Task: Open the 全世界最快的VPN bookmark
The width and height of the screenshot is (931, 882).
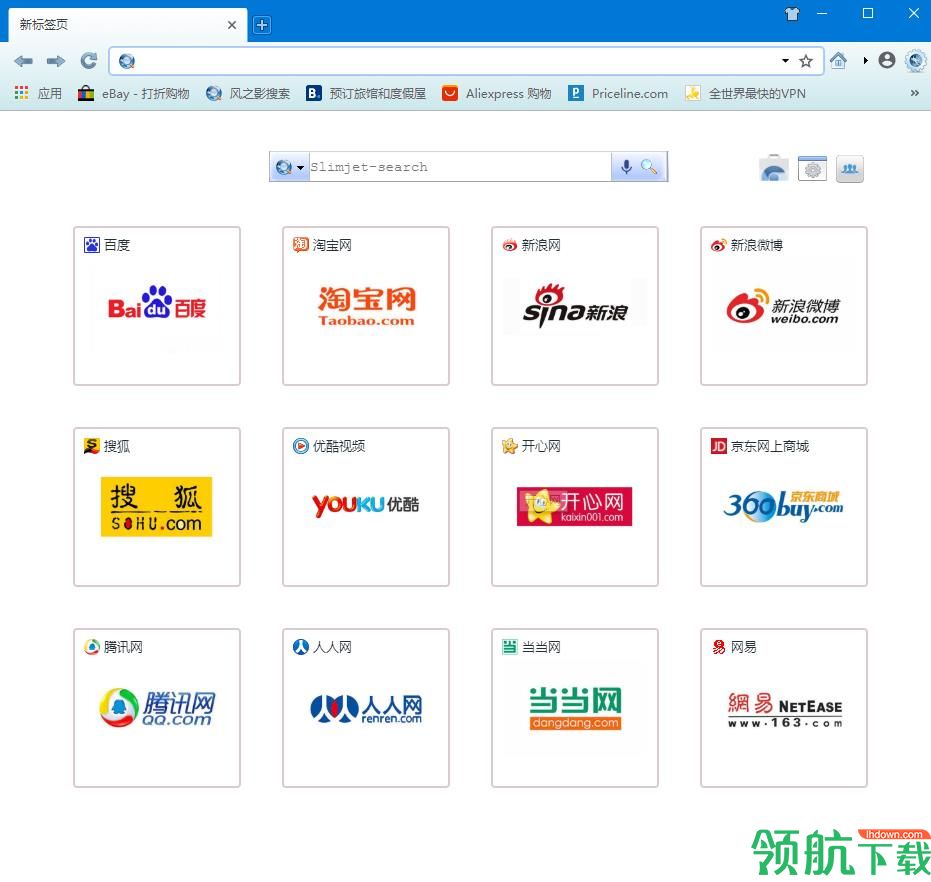Action: [x=745, y=93]
